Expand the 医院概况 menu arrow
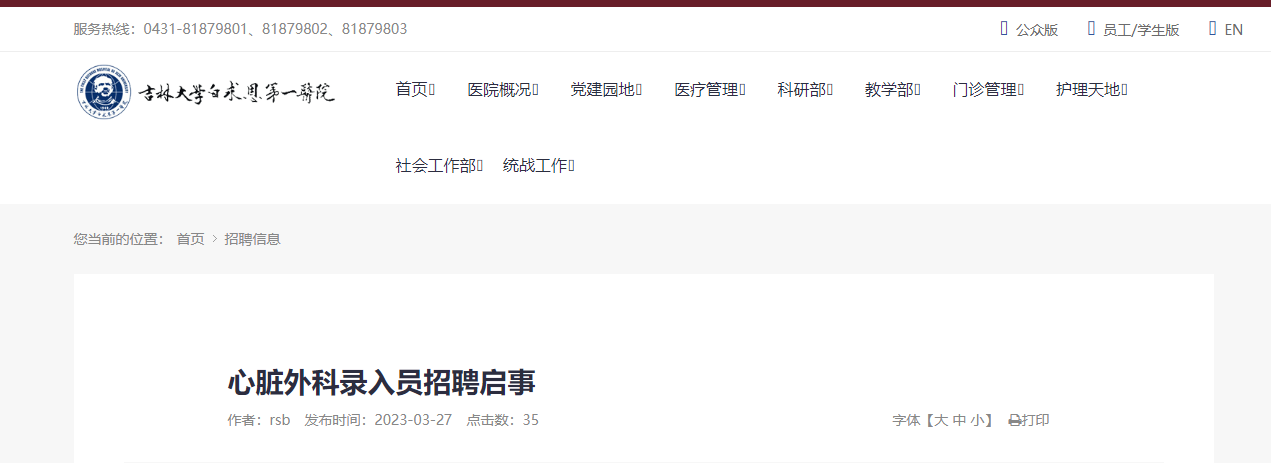This screenshot has height=463, width=1271. [x=536, y=90]
